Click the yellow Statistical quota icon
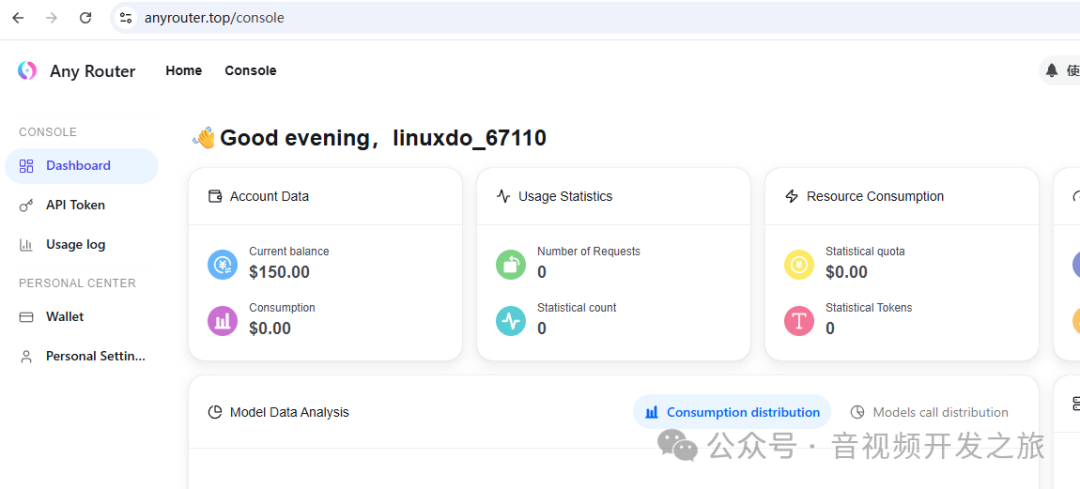 pyautogui.click(x=799, y=265)
